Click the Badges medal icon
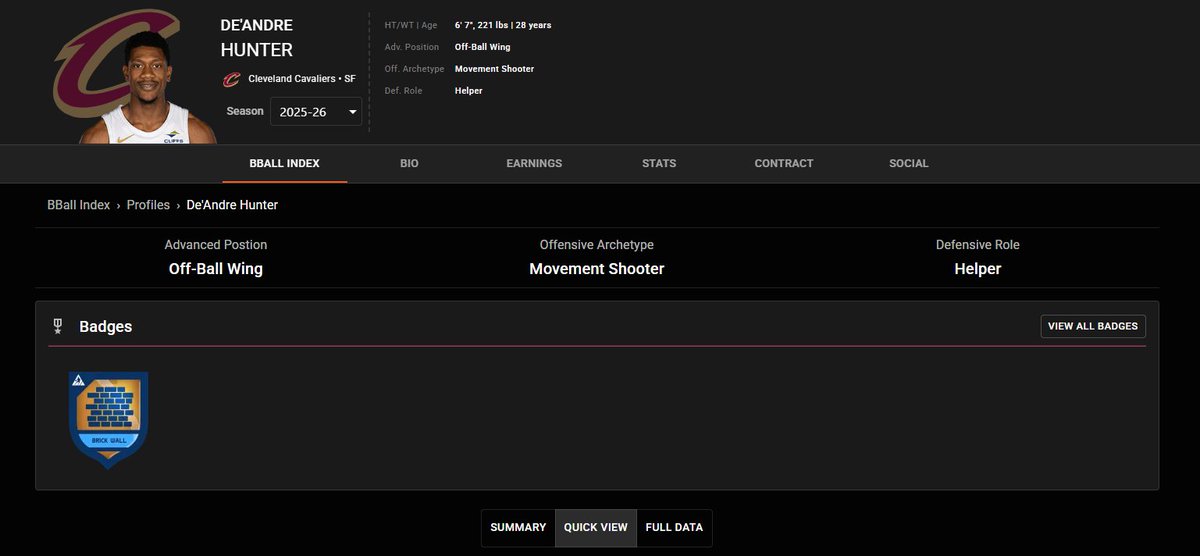Viewport: 1200px width, 556px height. pyautogui.click(x=58, y=326)
